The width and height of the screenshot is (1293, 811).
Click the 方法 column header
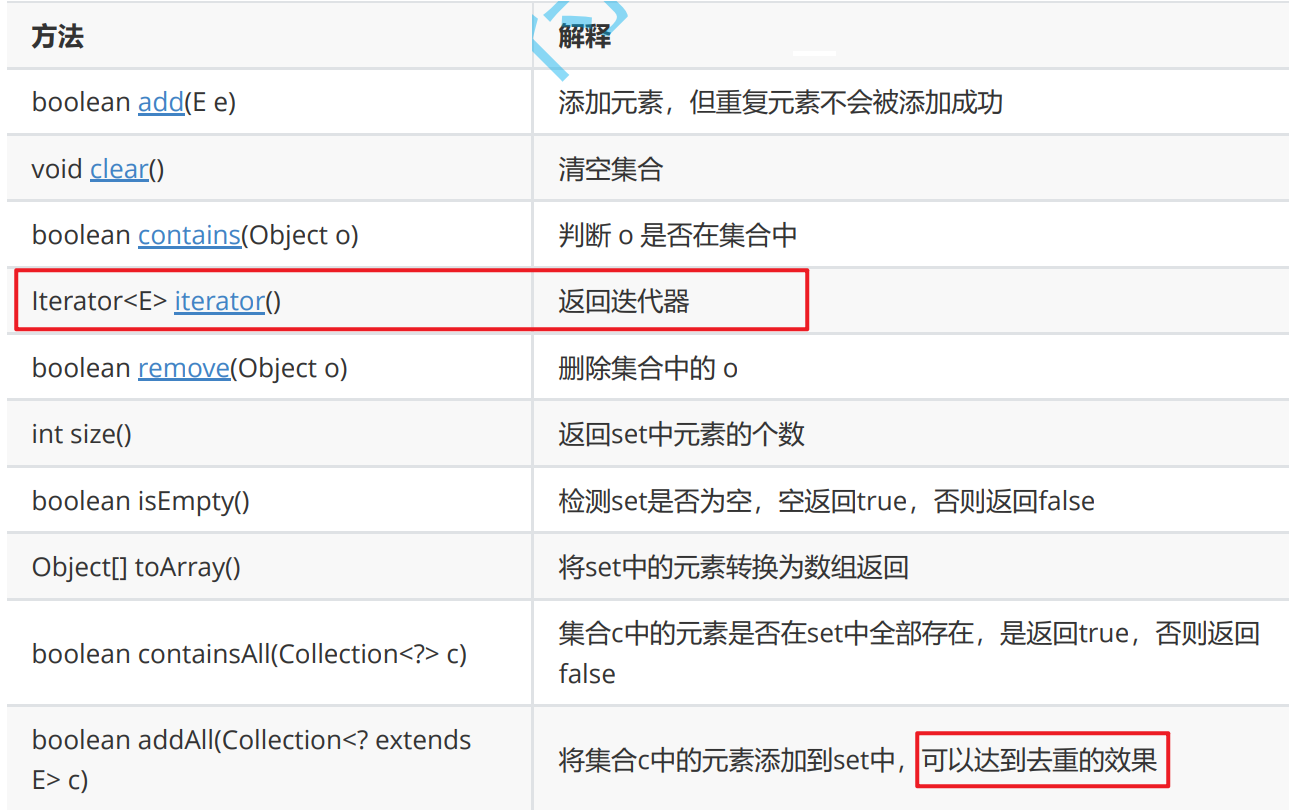tap(58, 37)
